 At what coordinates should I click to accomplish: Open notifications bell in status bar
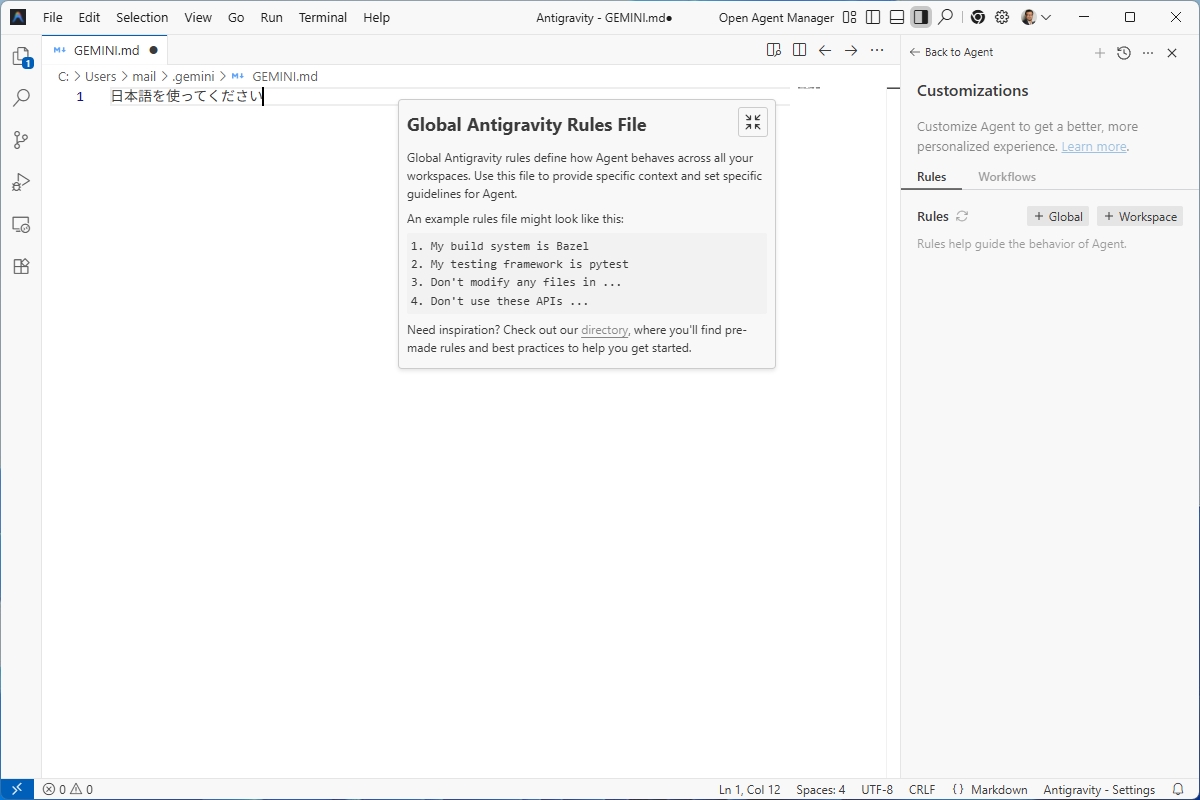1177,789
